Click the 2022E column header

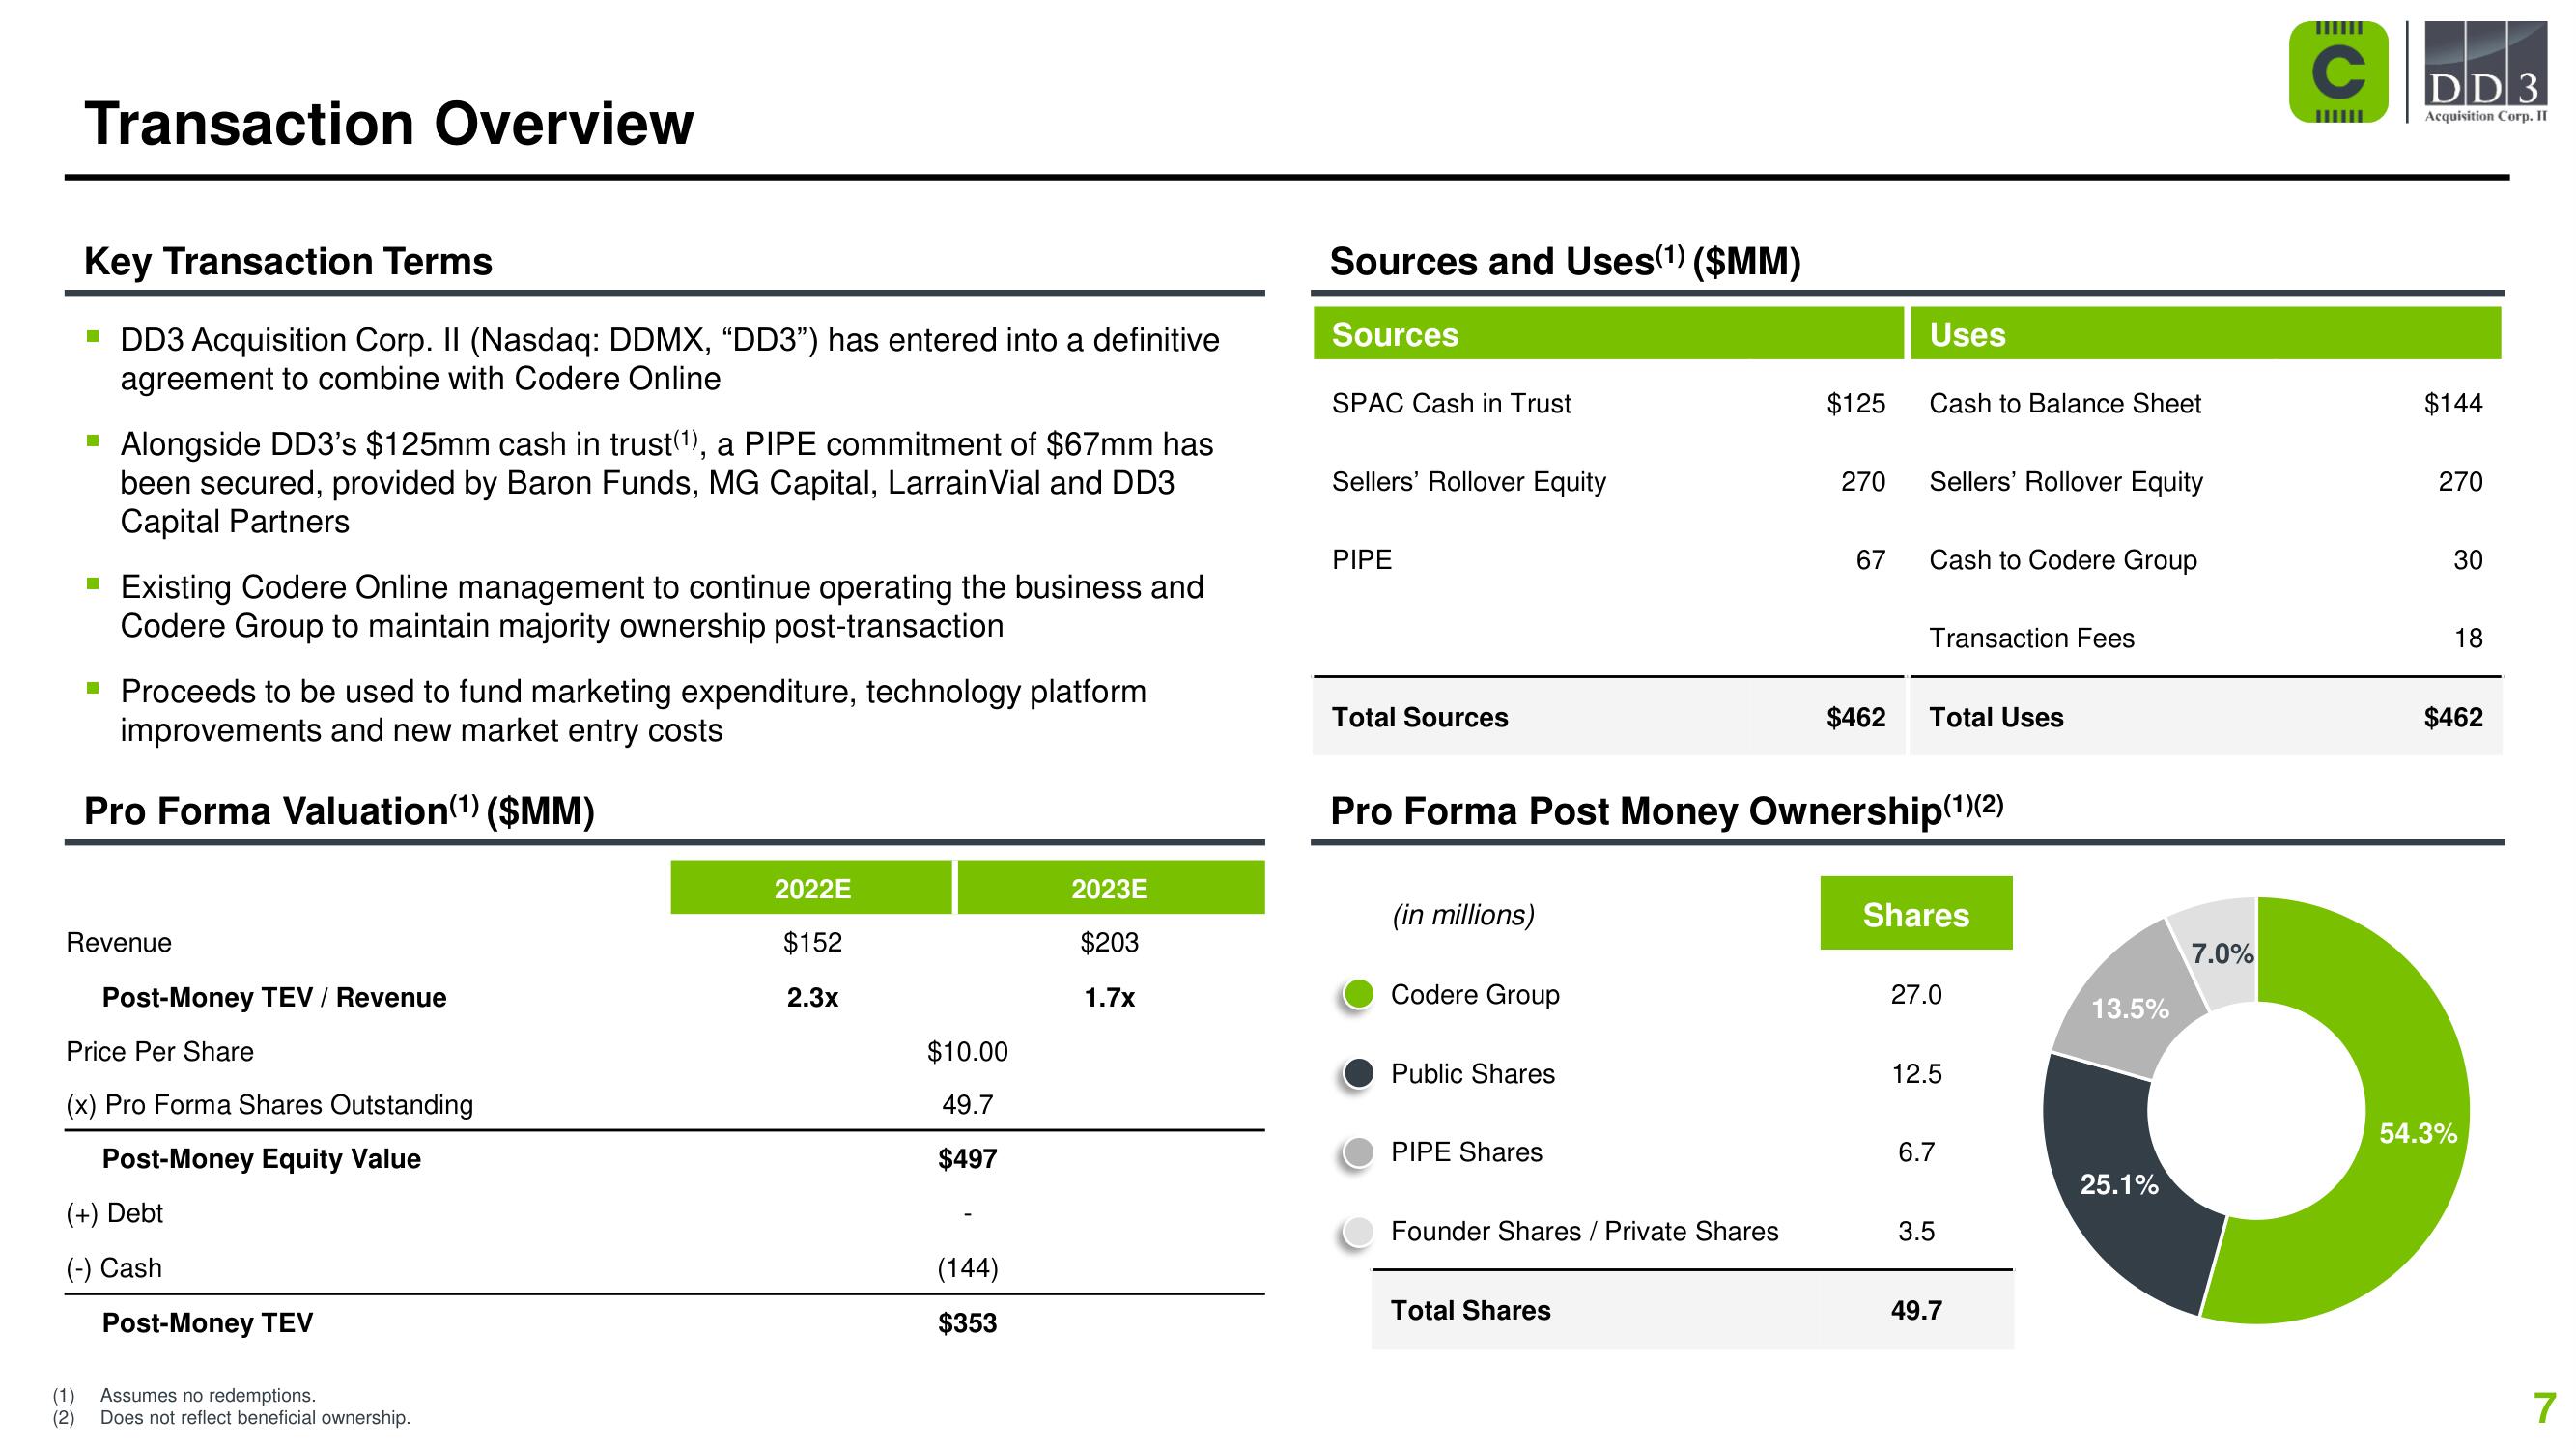click(811, 888)
